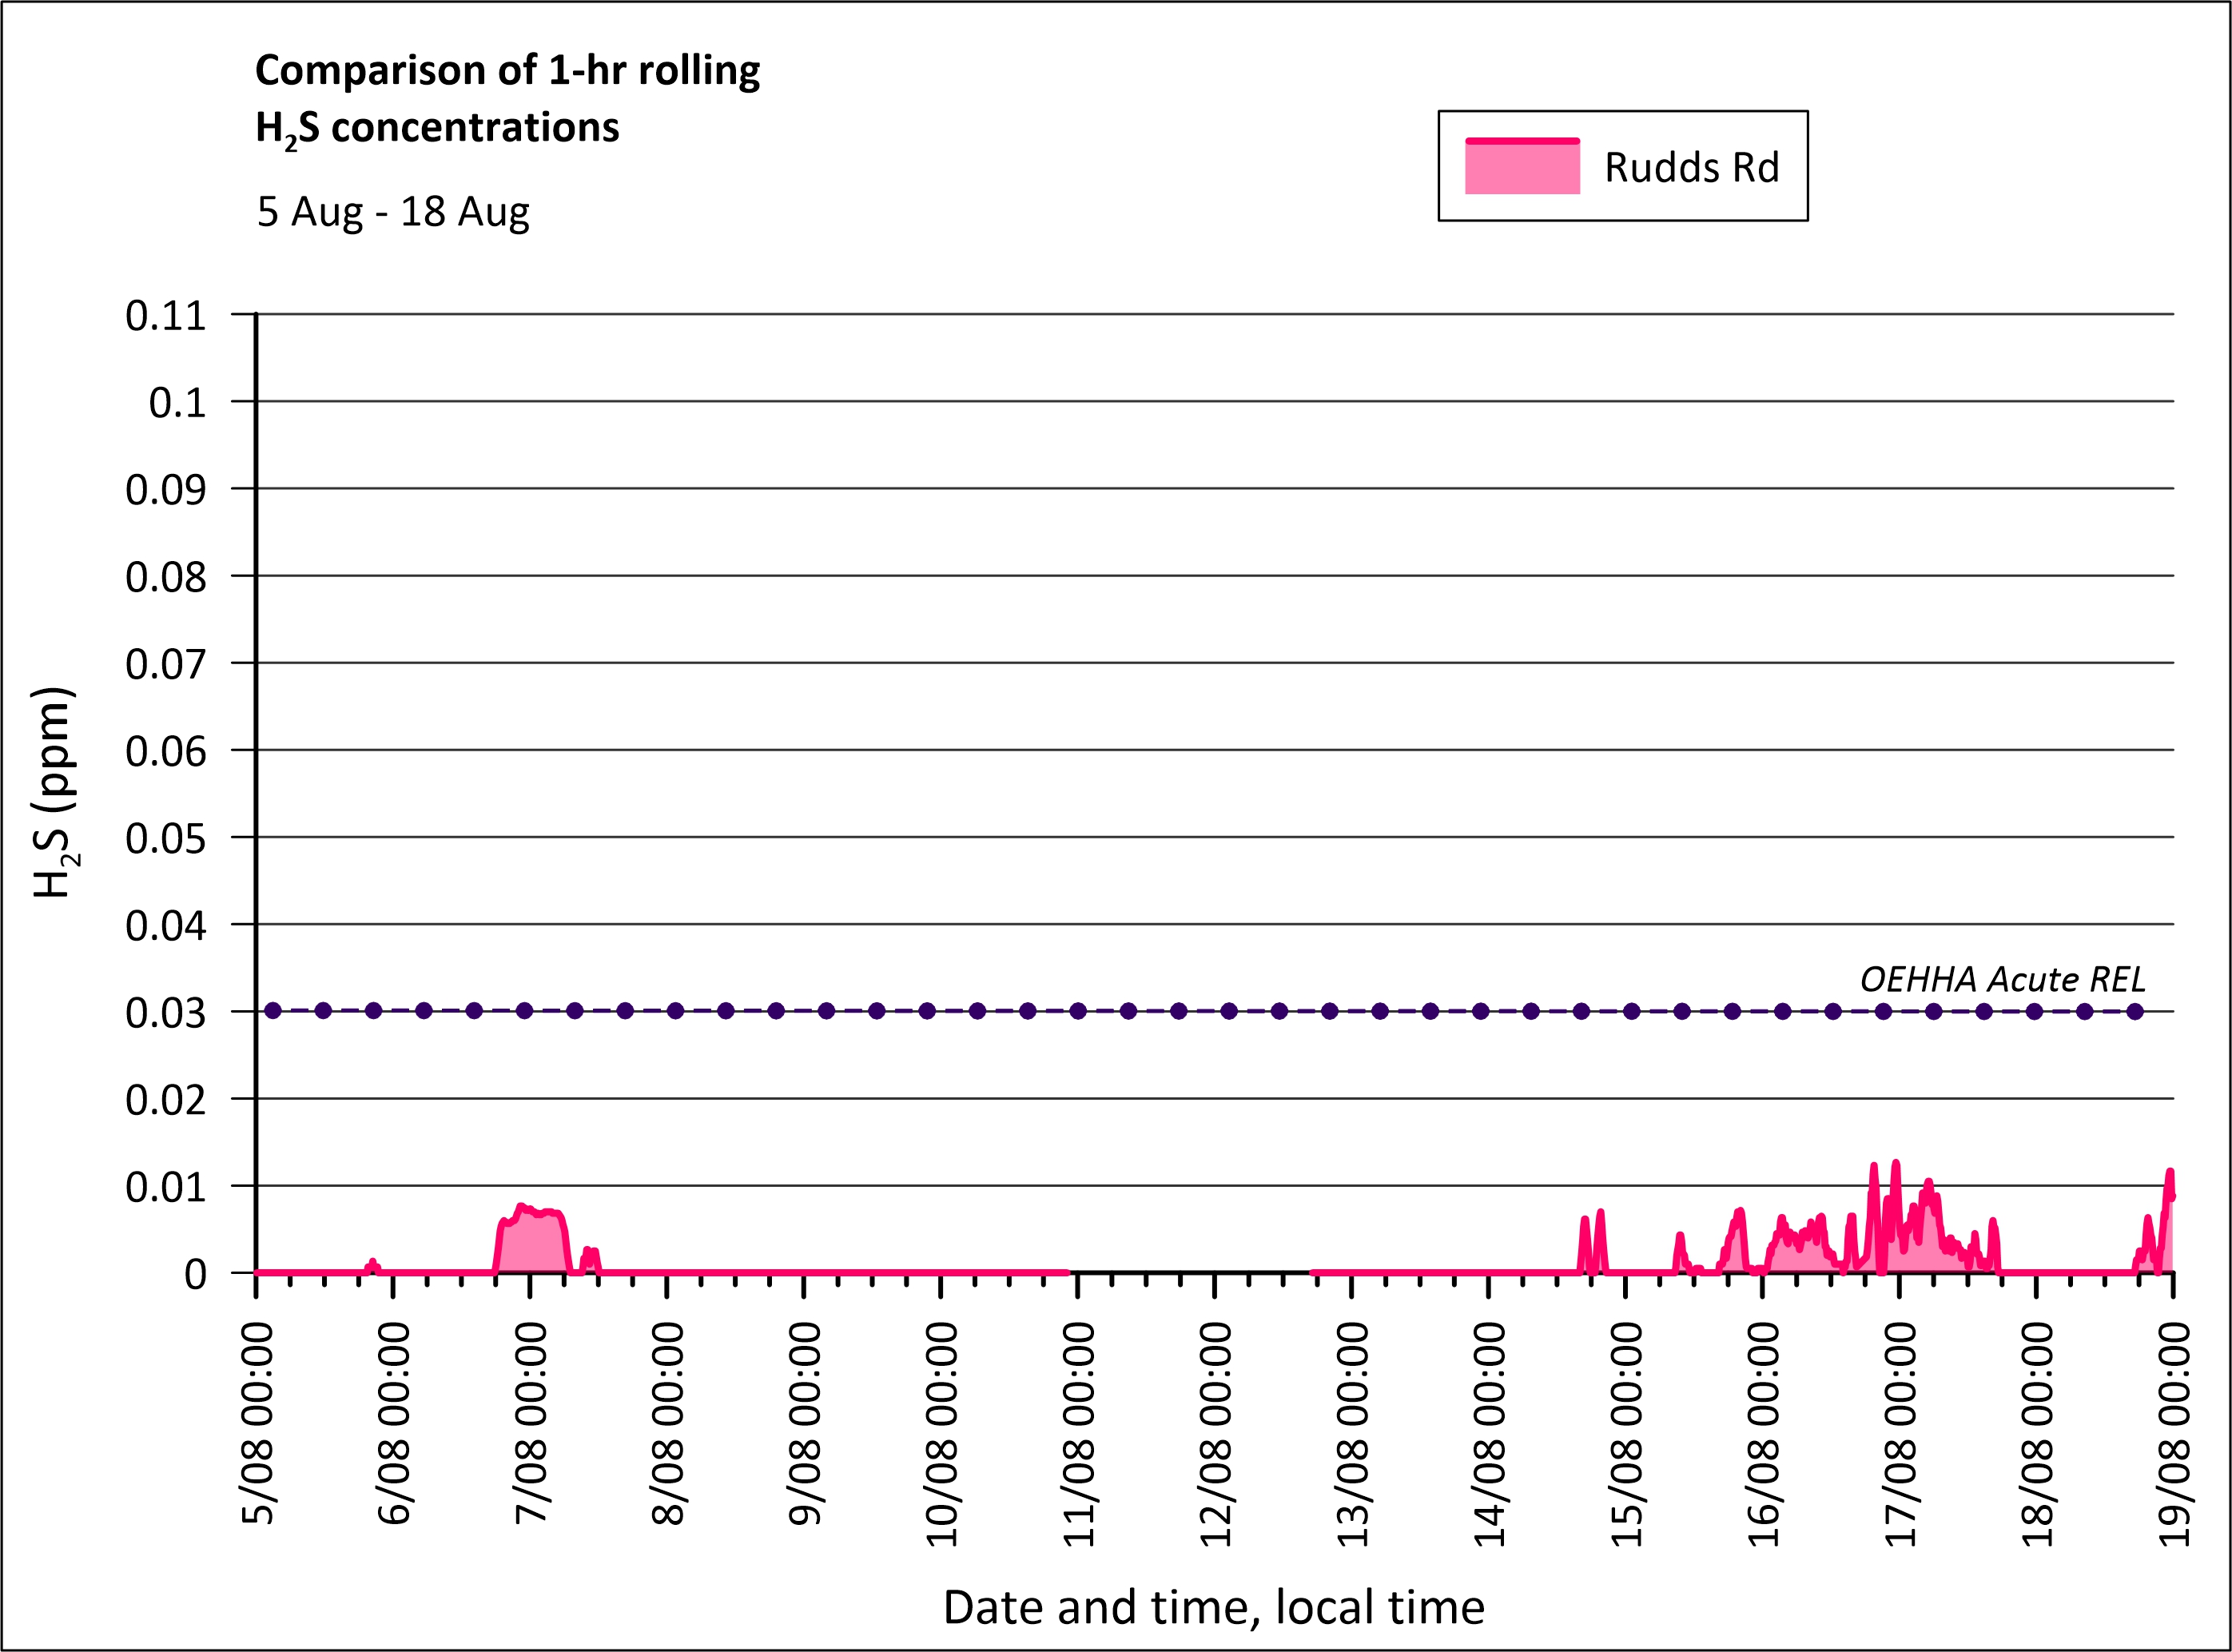Click the 5 Aug - 18 Aug subtitle
The height and width of the screenshot is (1652, 2232).
click(393, 212)
